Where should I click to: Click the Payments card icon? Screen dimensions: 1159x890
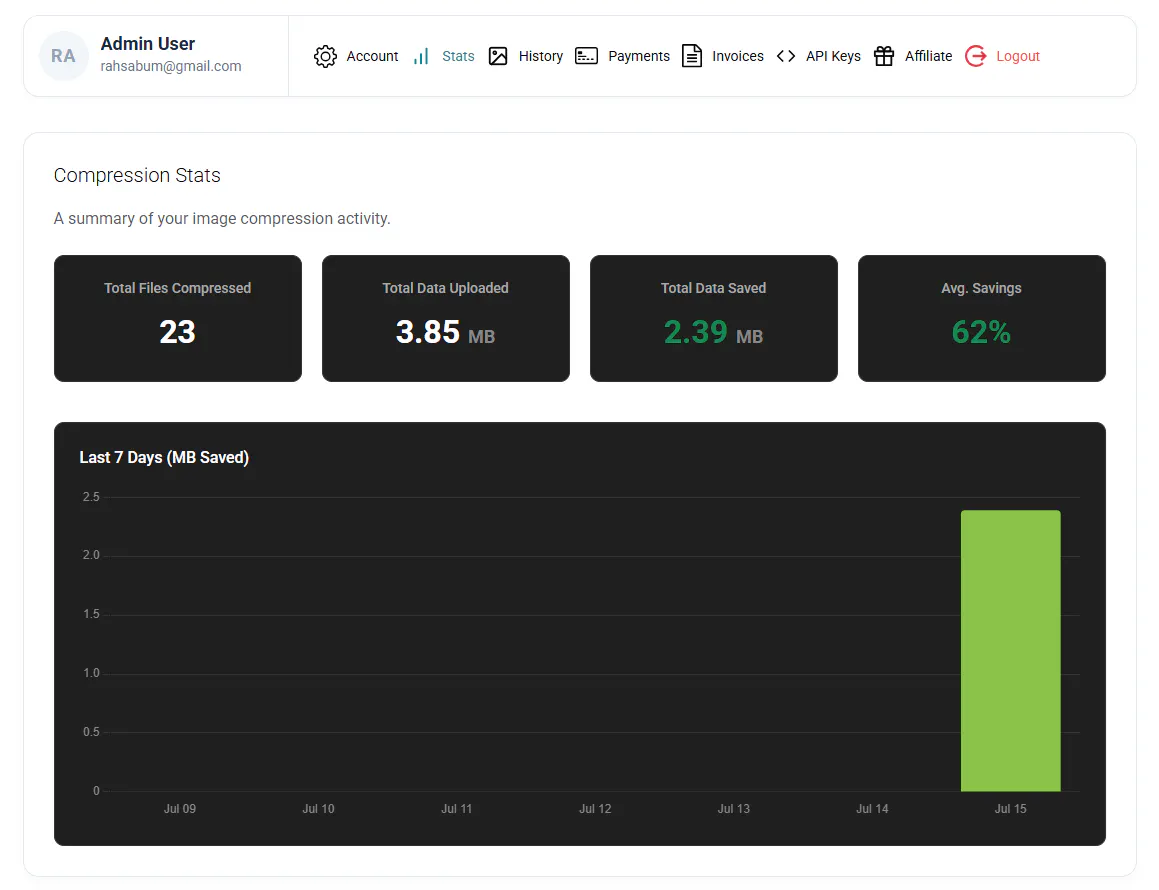click(586, 56)
